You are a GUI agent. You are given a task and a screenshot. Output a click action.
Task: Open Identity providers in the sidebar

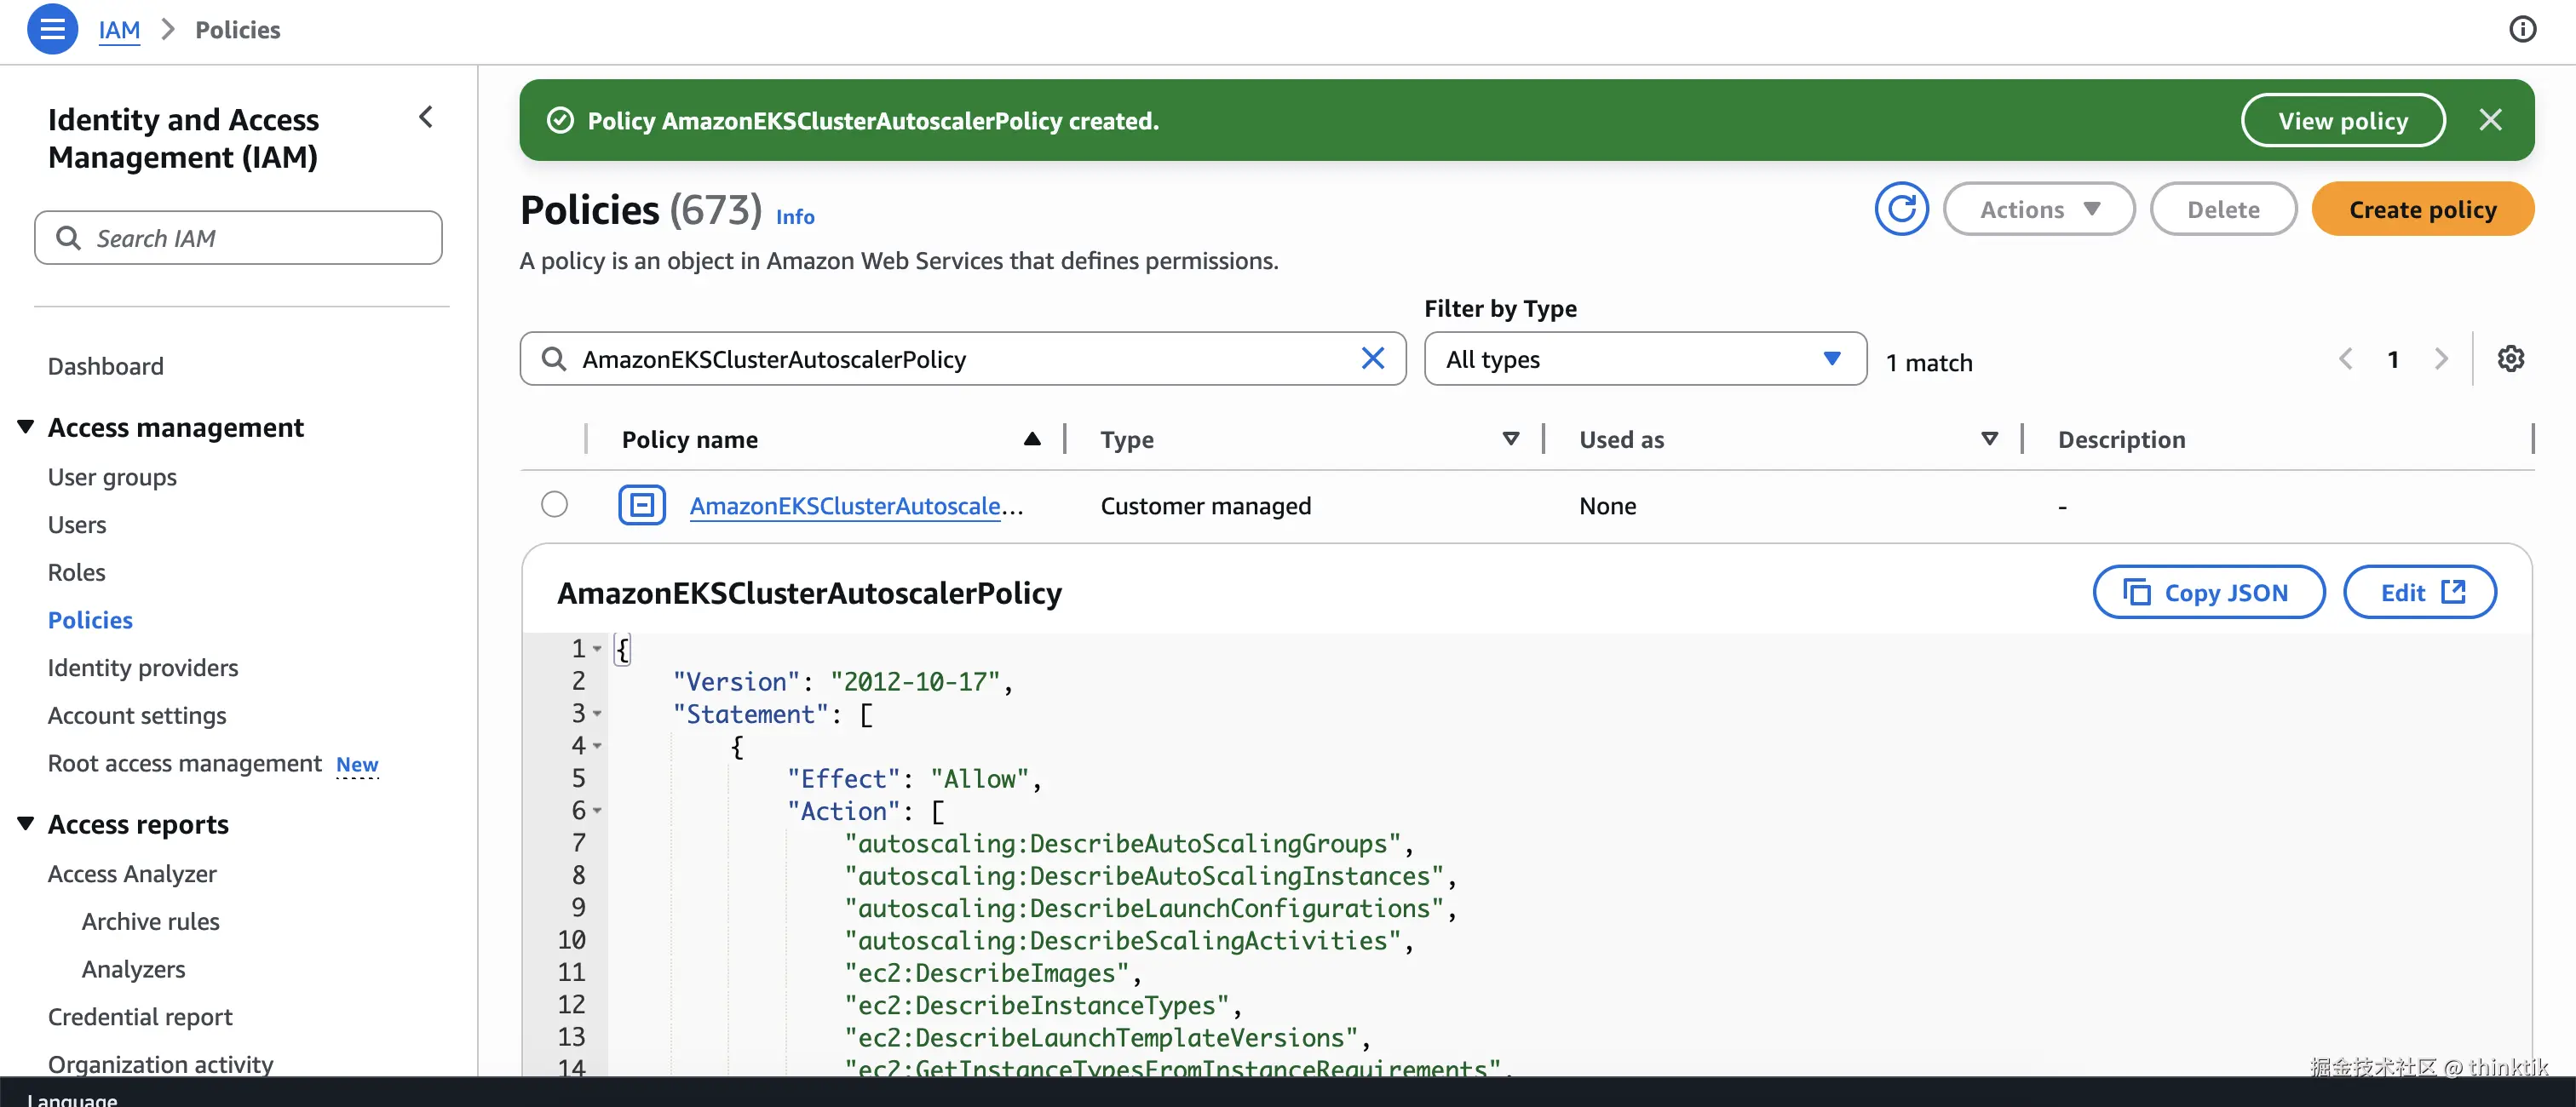coord(143,667)
